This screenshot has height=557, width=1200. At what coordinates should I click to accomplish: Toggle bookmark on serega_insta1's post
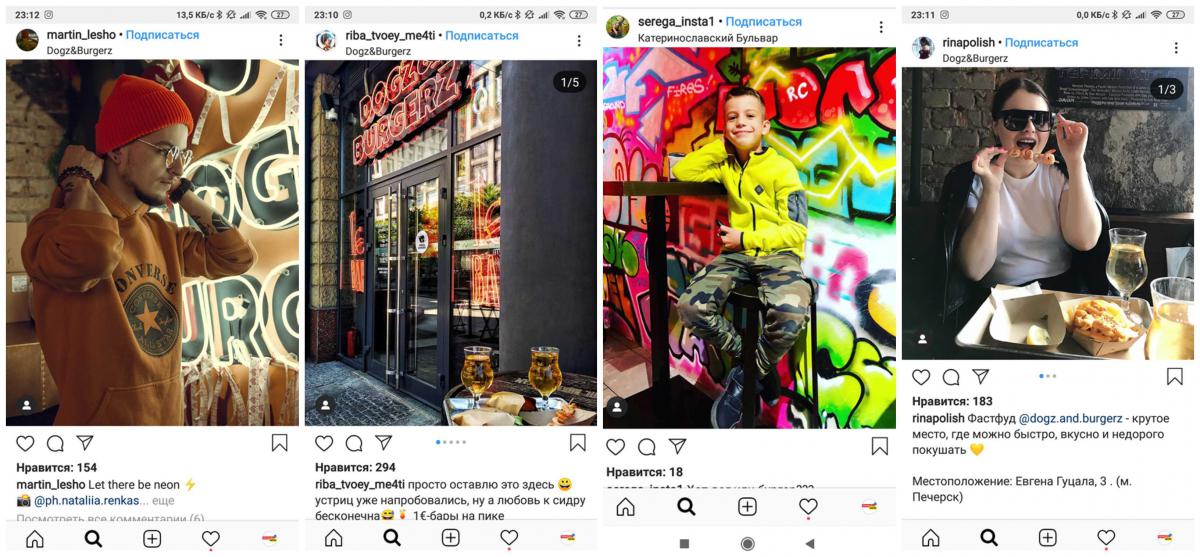(879, 447)
